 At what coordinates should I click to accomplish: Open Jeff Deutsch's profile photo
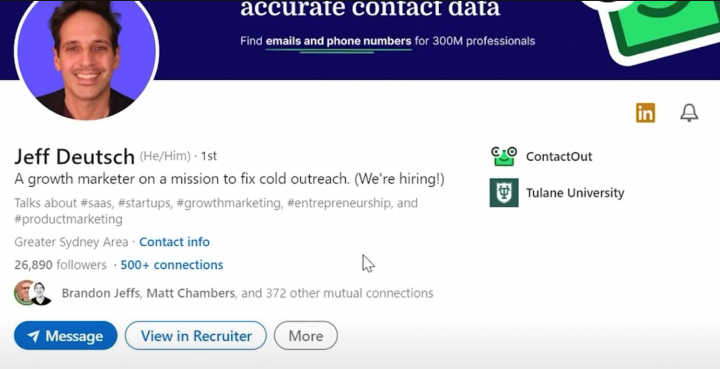pyautogui.click(x=87, y=53)
